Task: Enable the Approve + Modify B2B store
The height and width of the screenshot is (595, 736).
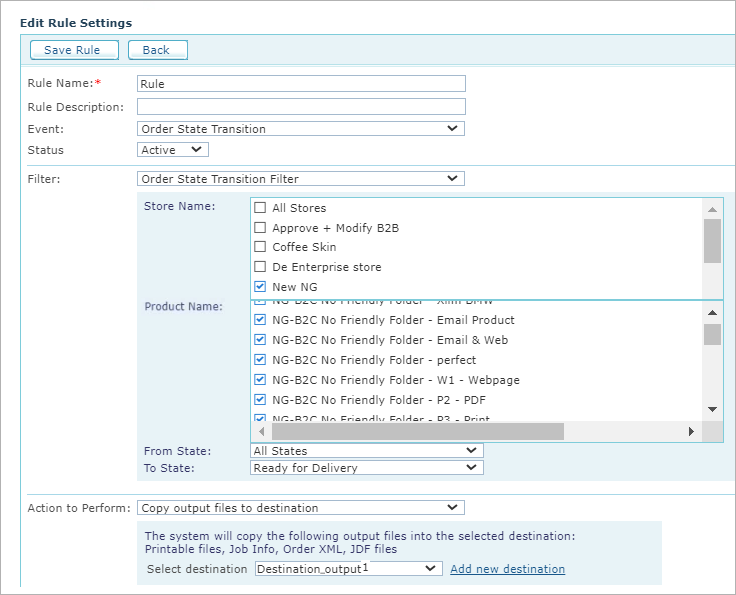Action: click(260, 228)
